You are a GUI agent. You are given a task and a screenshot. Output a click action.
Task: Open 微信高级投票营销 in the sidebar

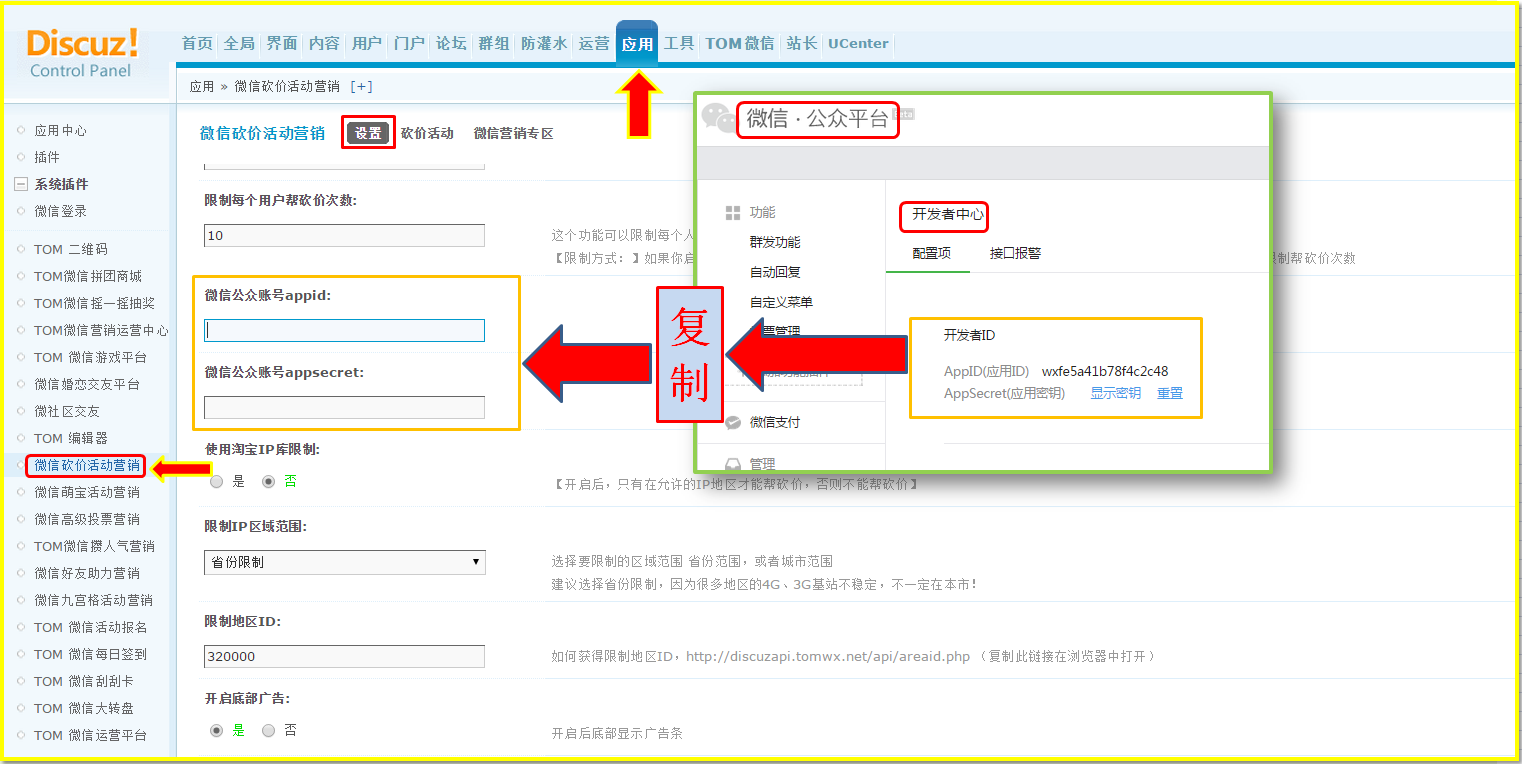click(x=87, y=519)
